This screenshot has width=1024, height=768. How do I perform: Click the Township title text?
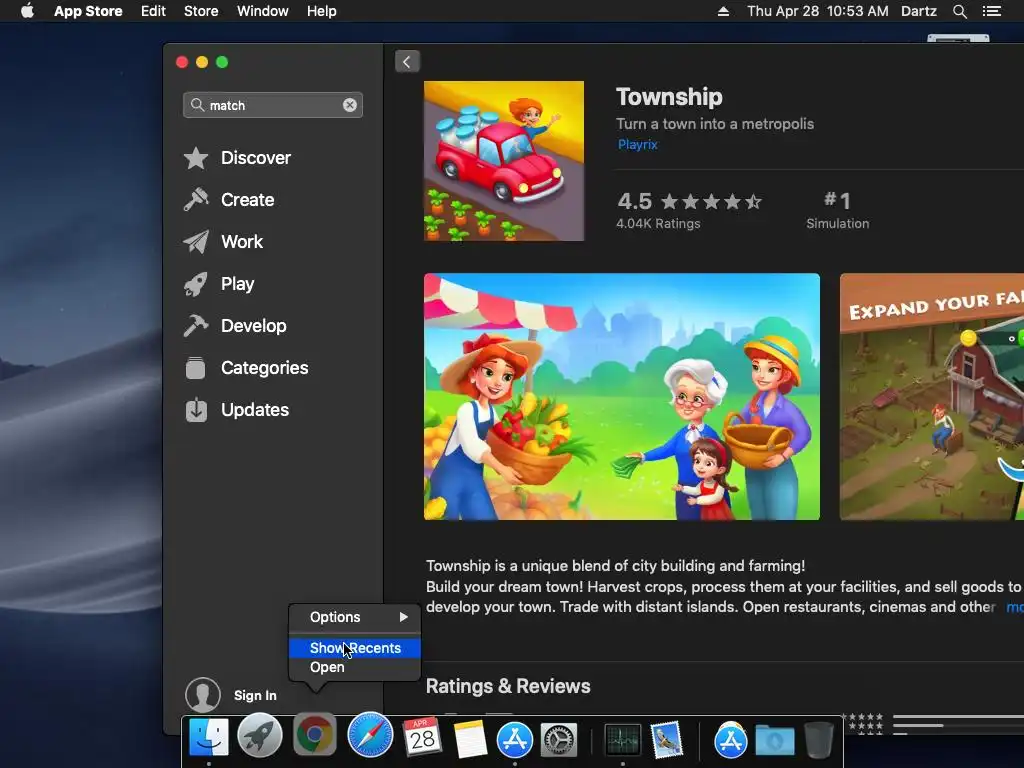click(669, 97)
